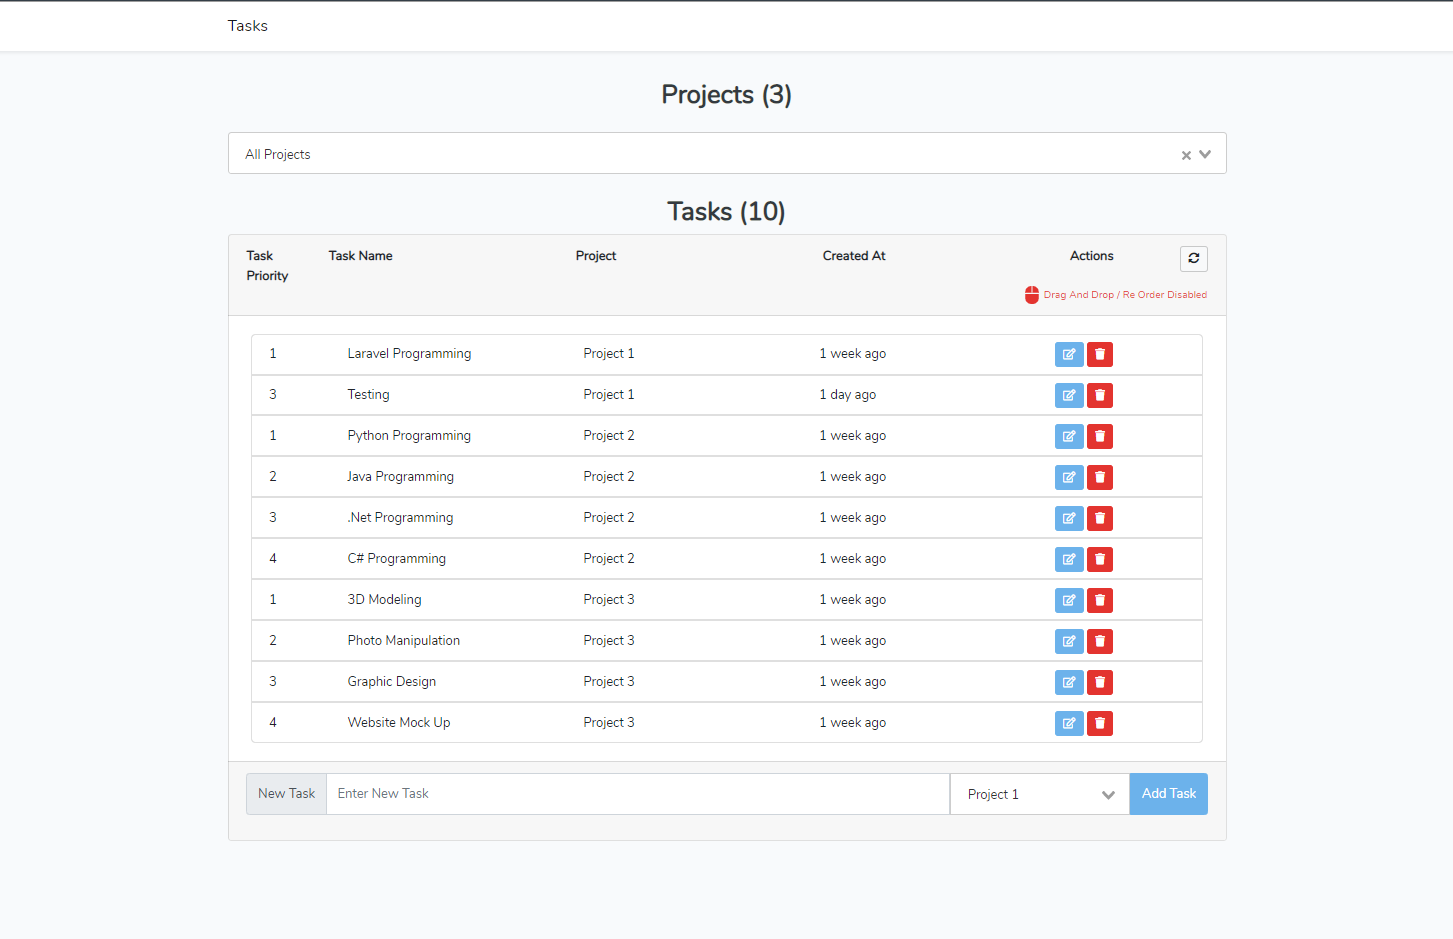
Task: Open the edit icon for Laravel Programming
Action: coord(1068,354)
